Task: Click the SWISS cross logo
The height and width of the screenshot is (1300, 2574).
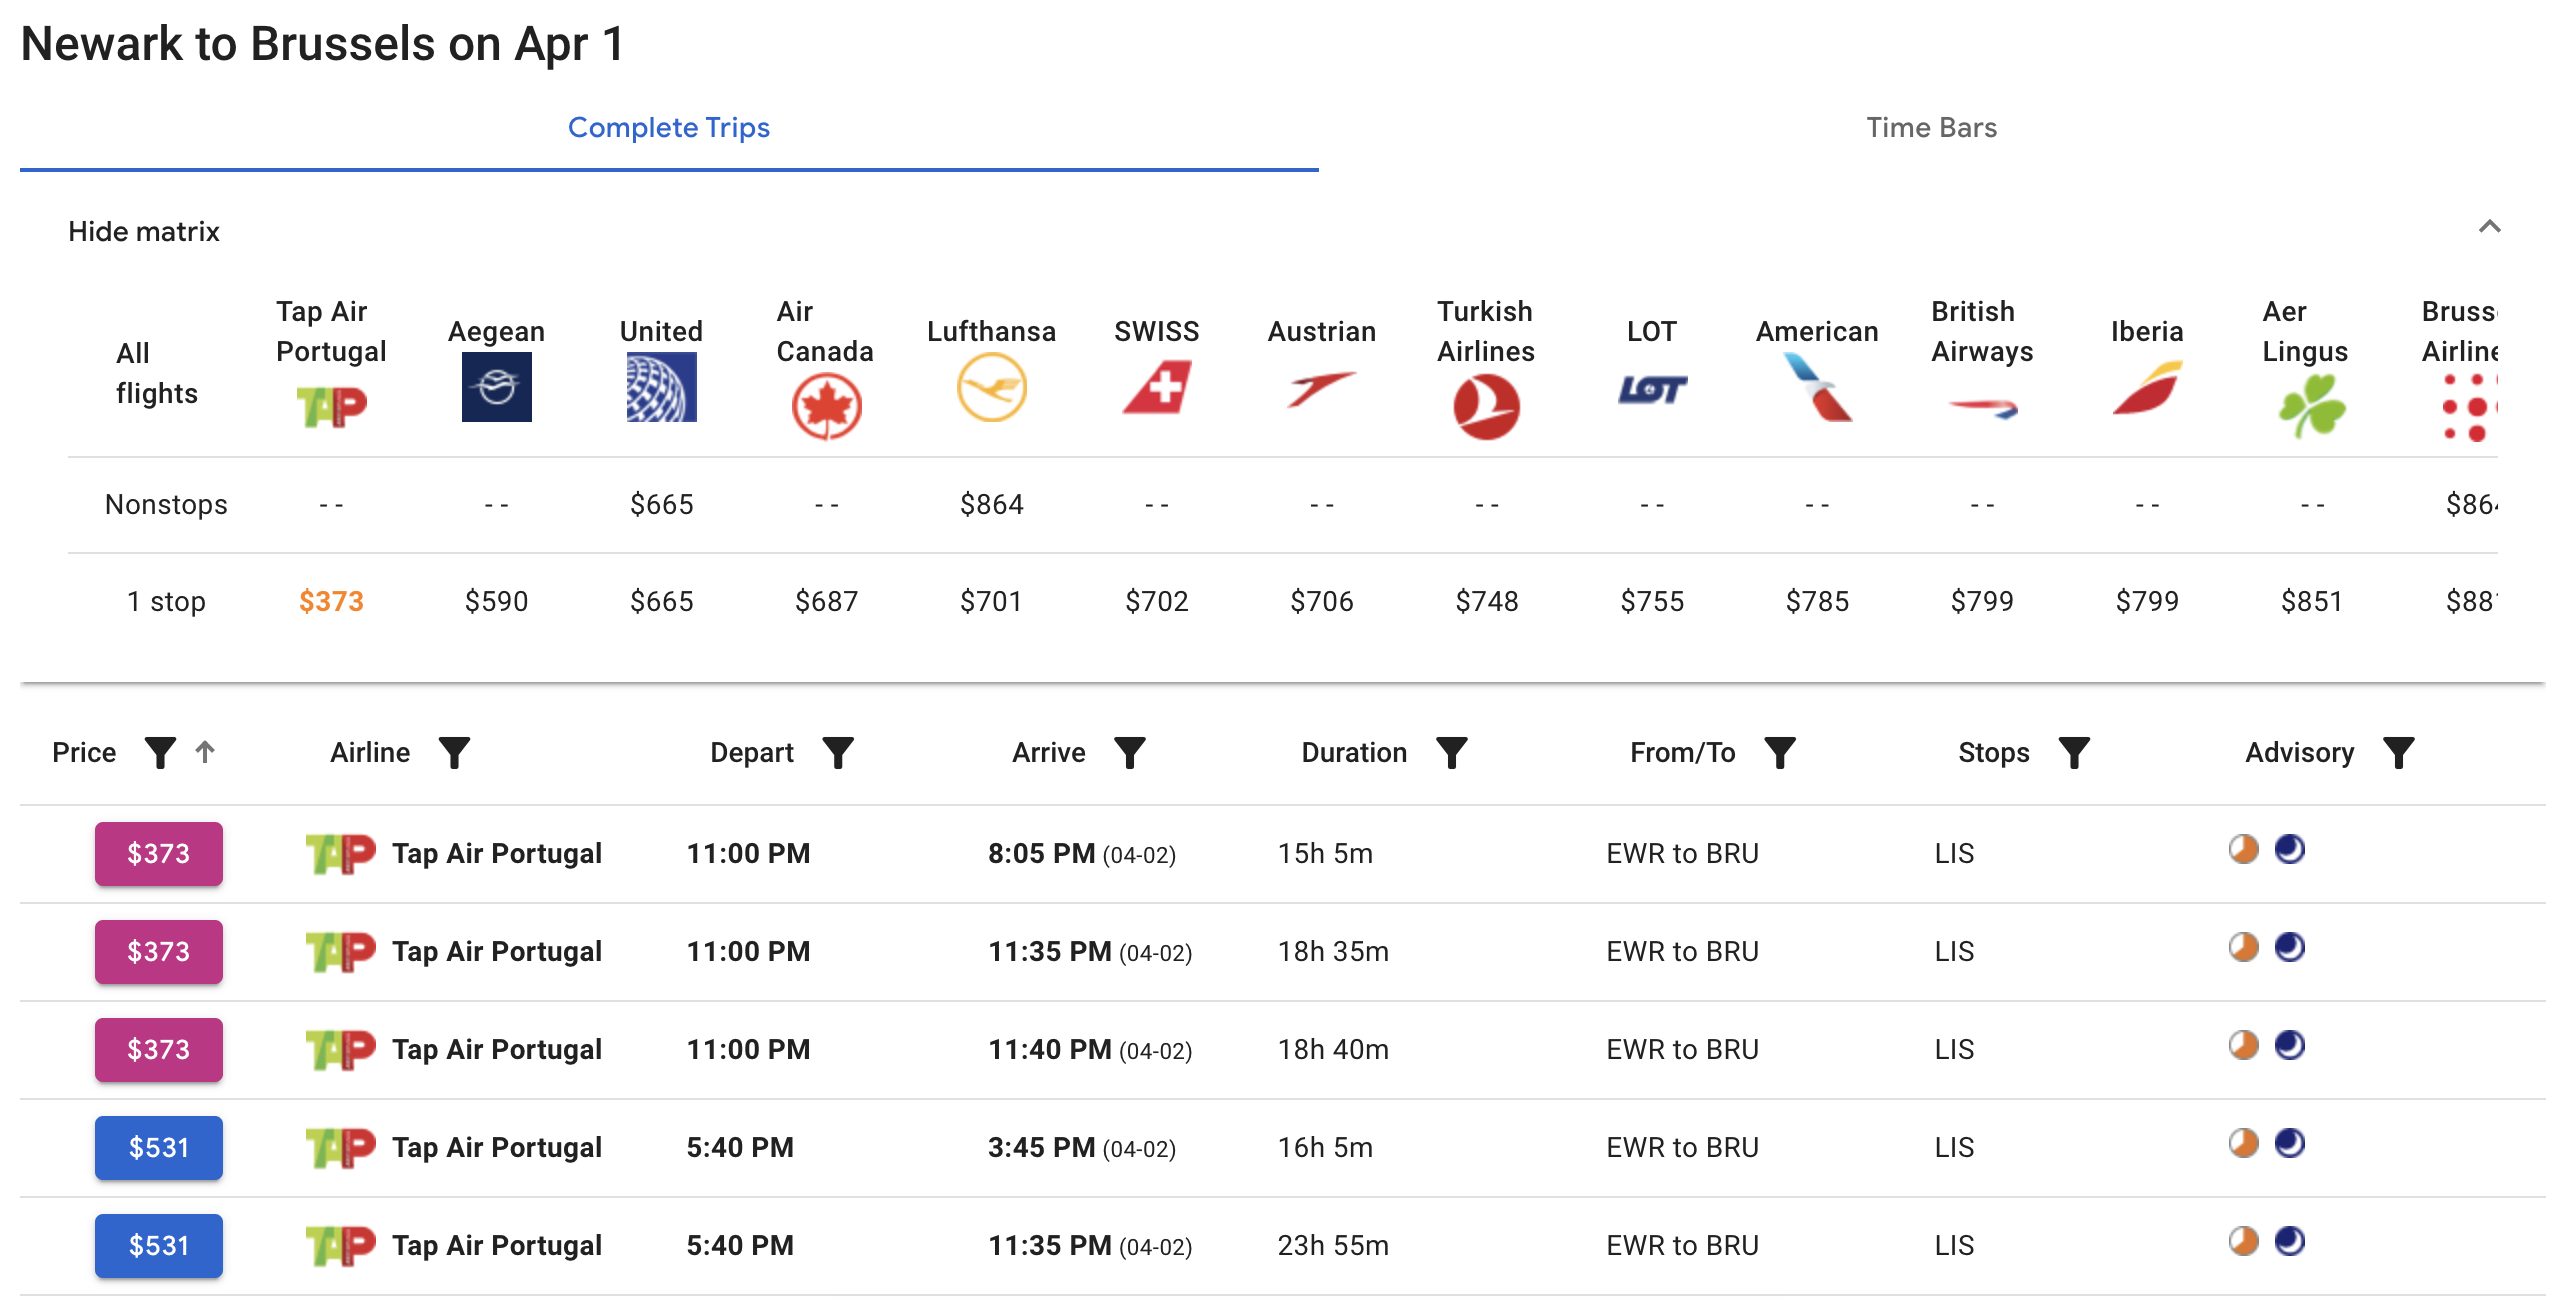Action: [1157, 387]
